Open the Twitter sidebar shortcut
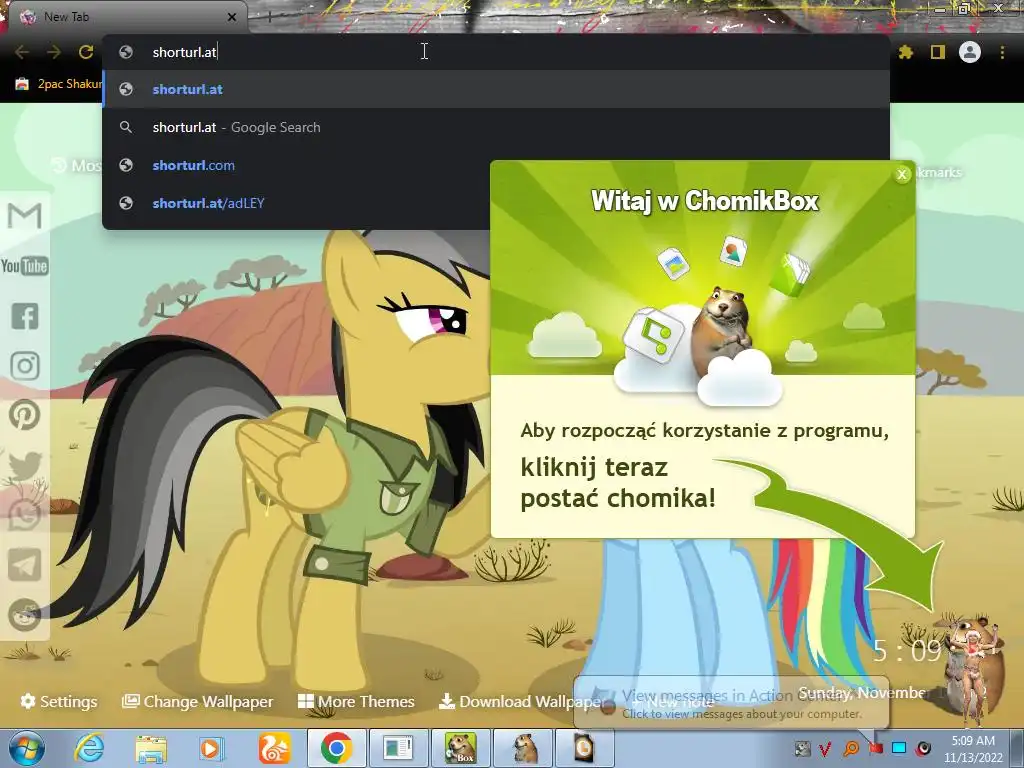The image size is (1024, 768). click(25, 465)
